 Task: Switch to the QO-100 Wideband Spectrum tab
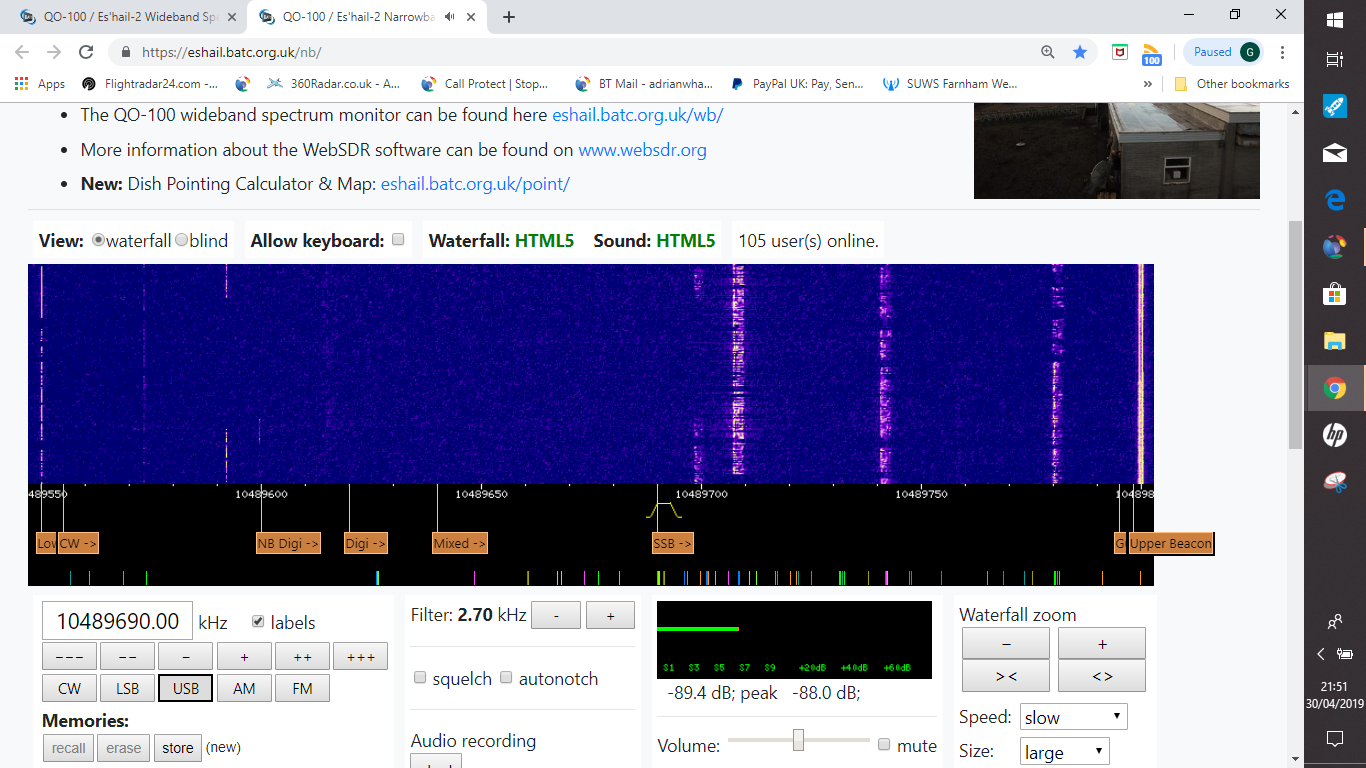click(x=128, y=16)
